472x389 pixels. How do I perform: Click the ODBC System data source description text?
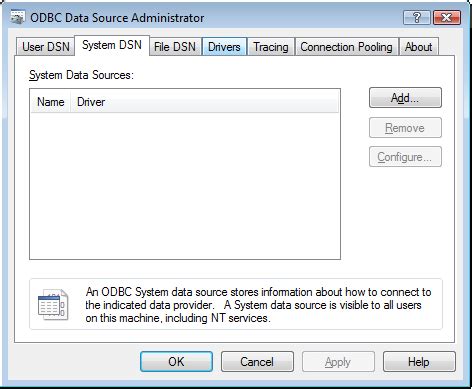click(258, 305)
